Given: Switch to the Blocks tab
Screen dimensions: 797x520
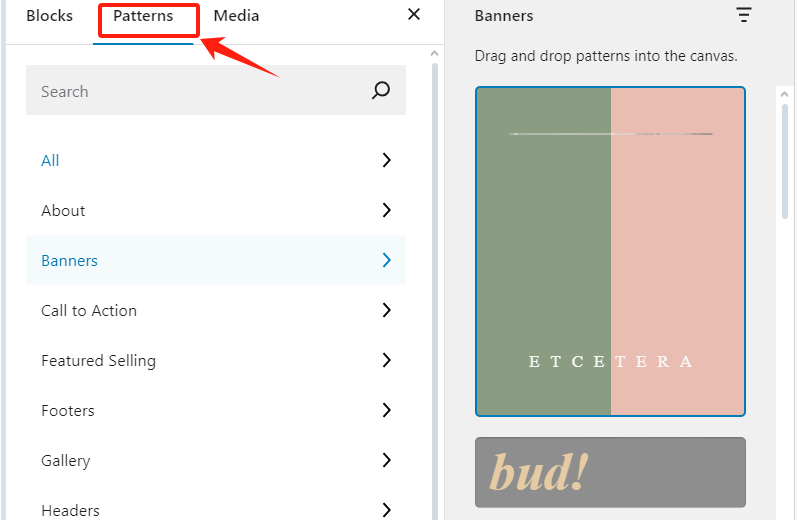Looking at the screenshot, I should [49, 16].
